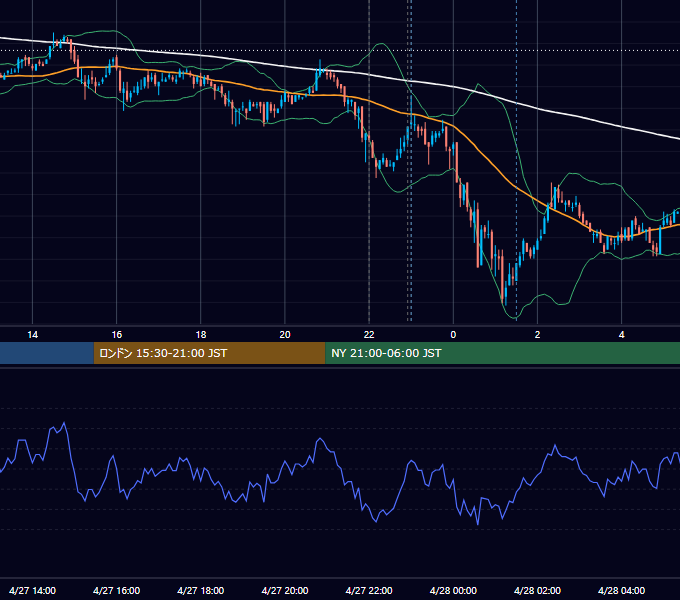This screenshot has height=600, width=680.
Task: Click the 4 hour label on price chart
Action: pos(621,335)
